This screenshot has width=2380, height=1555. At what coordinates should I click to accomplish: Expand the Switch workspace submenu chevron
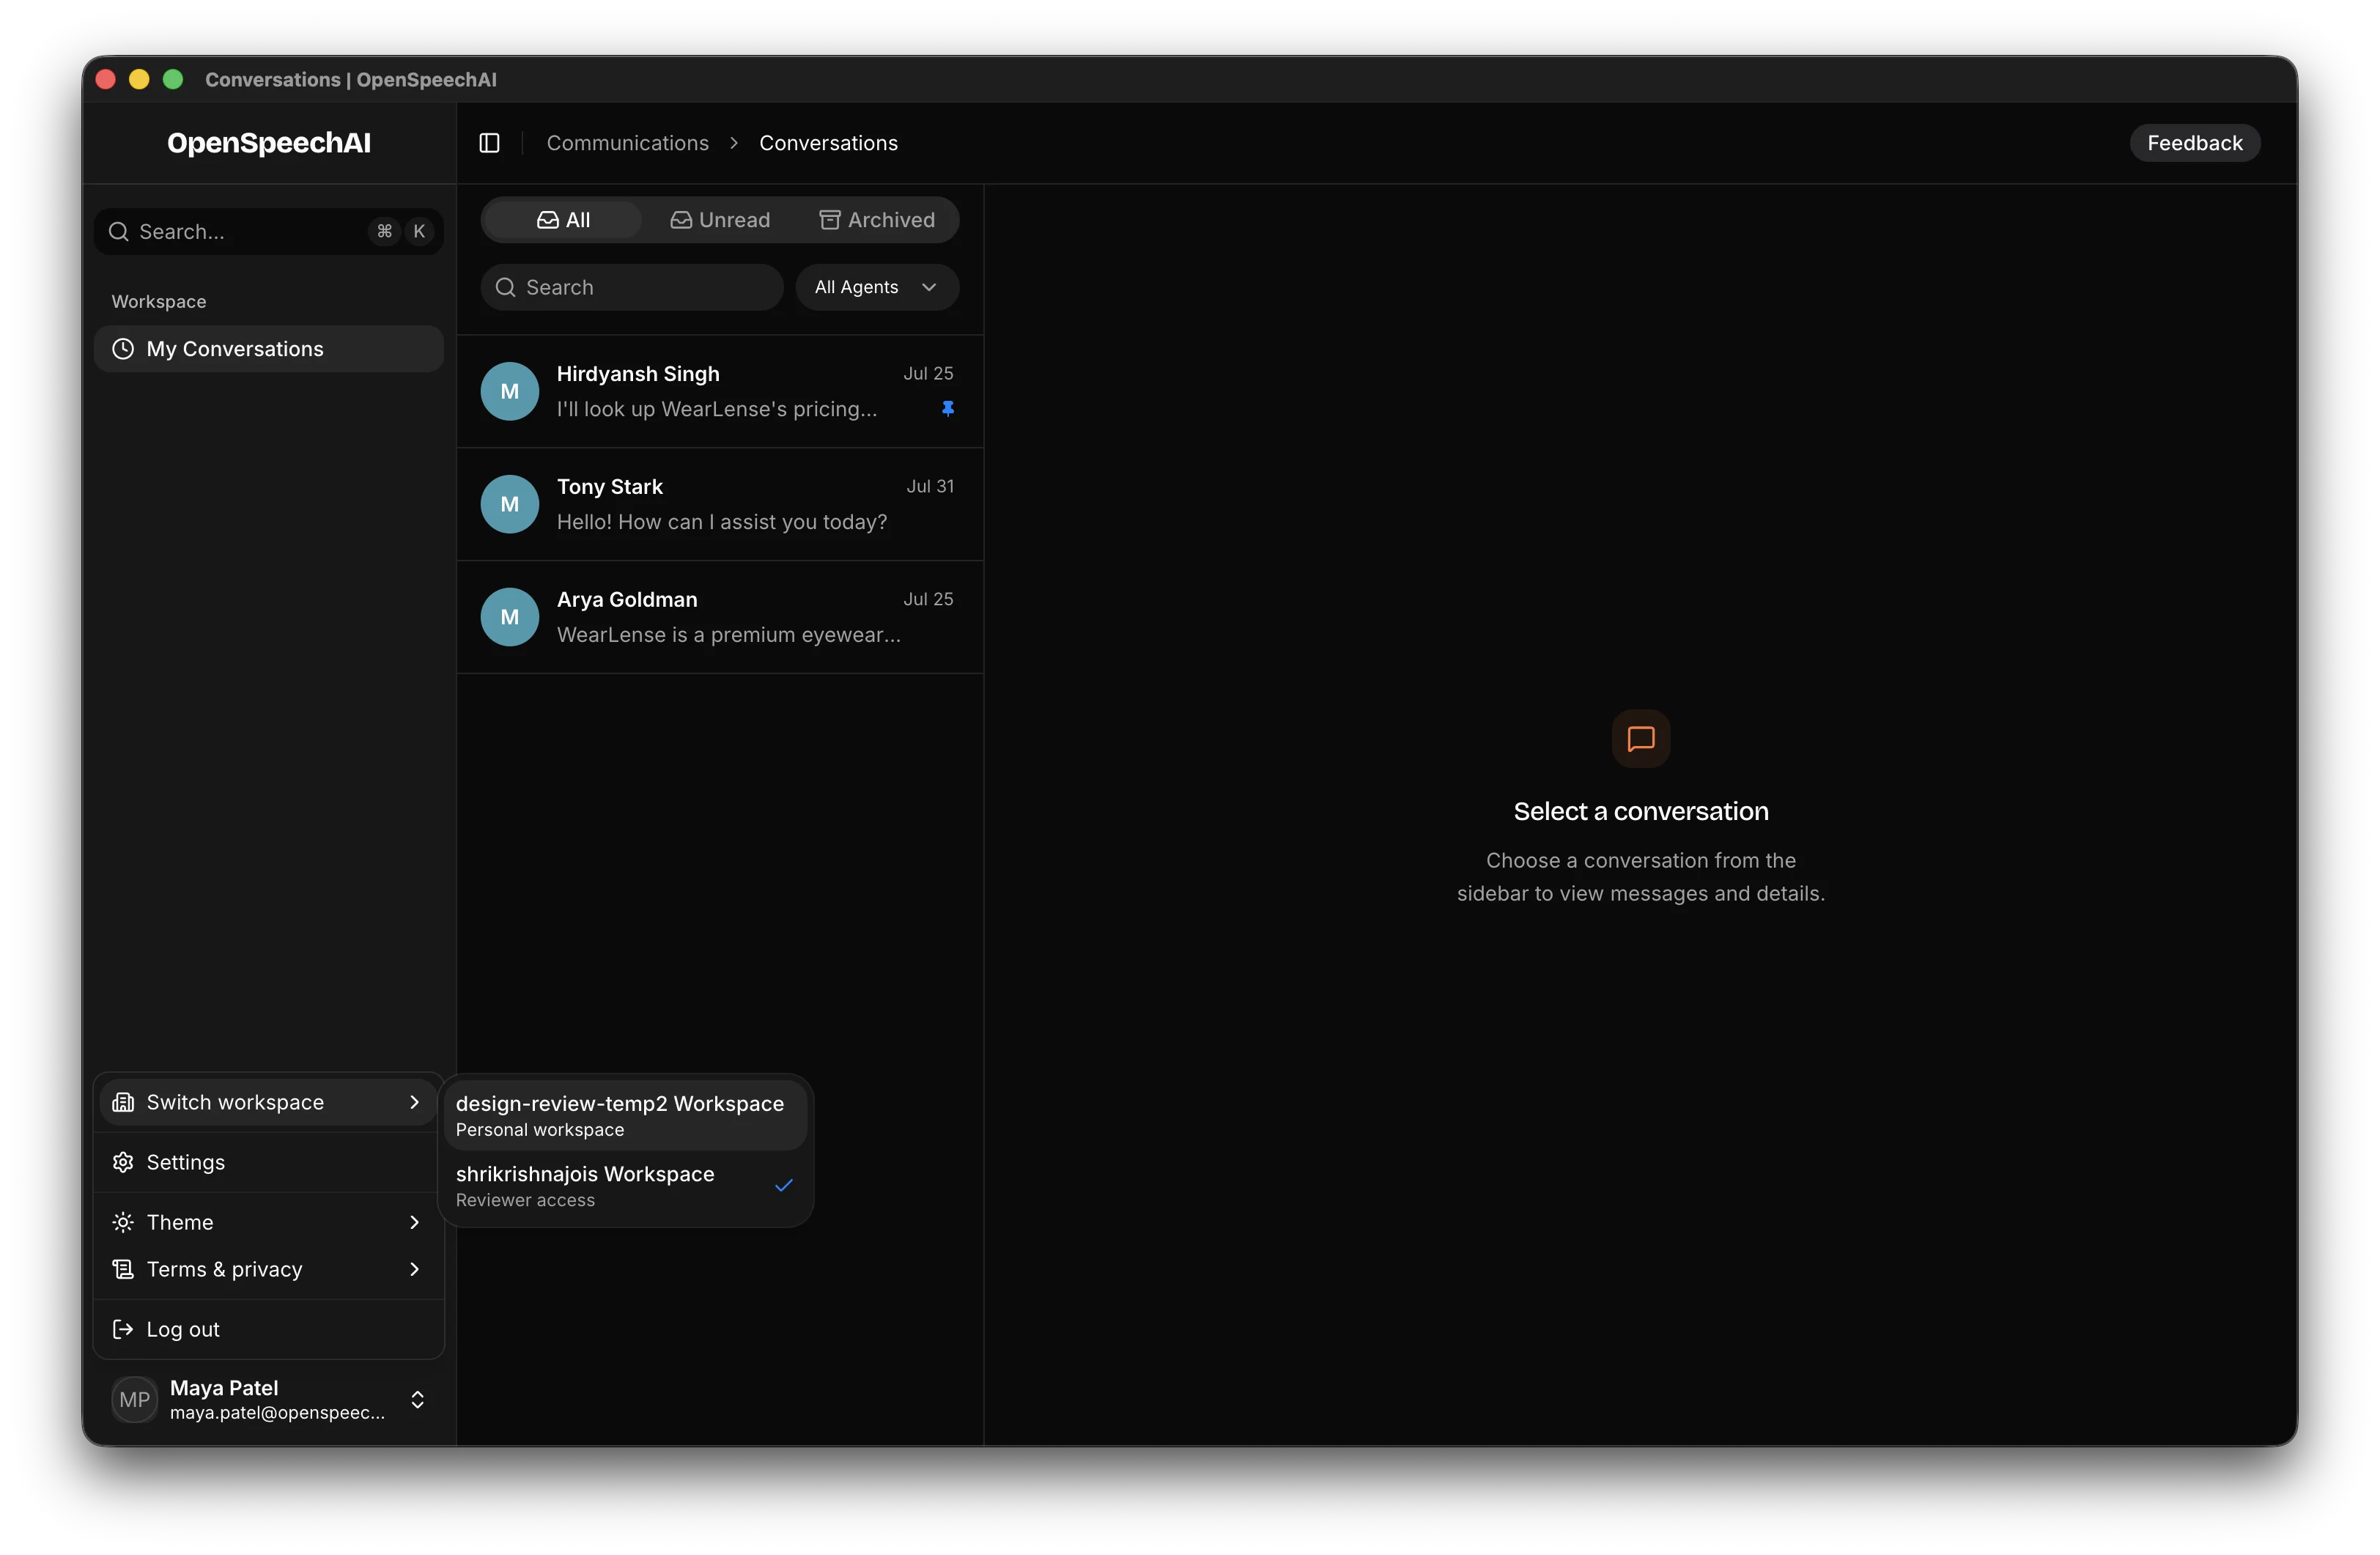(414, 1102)
